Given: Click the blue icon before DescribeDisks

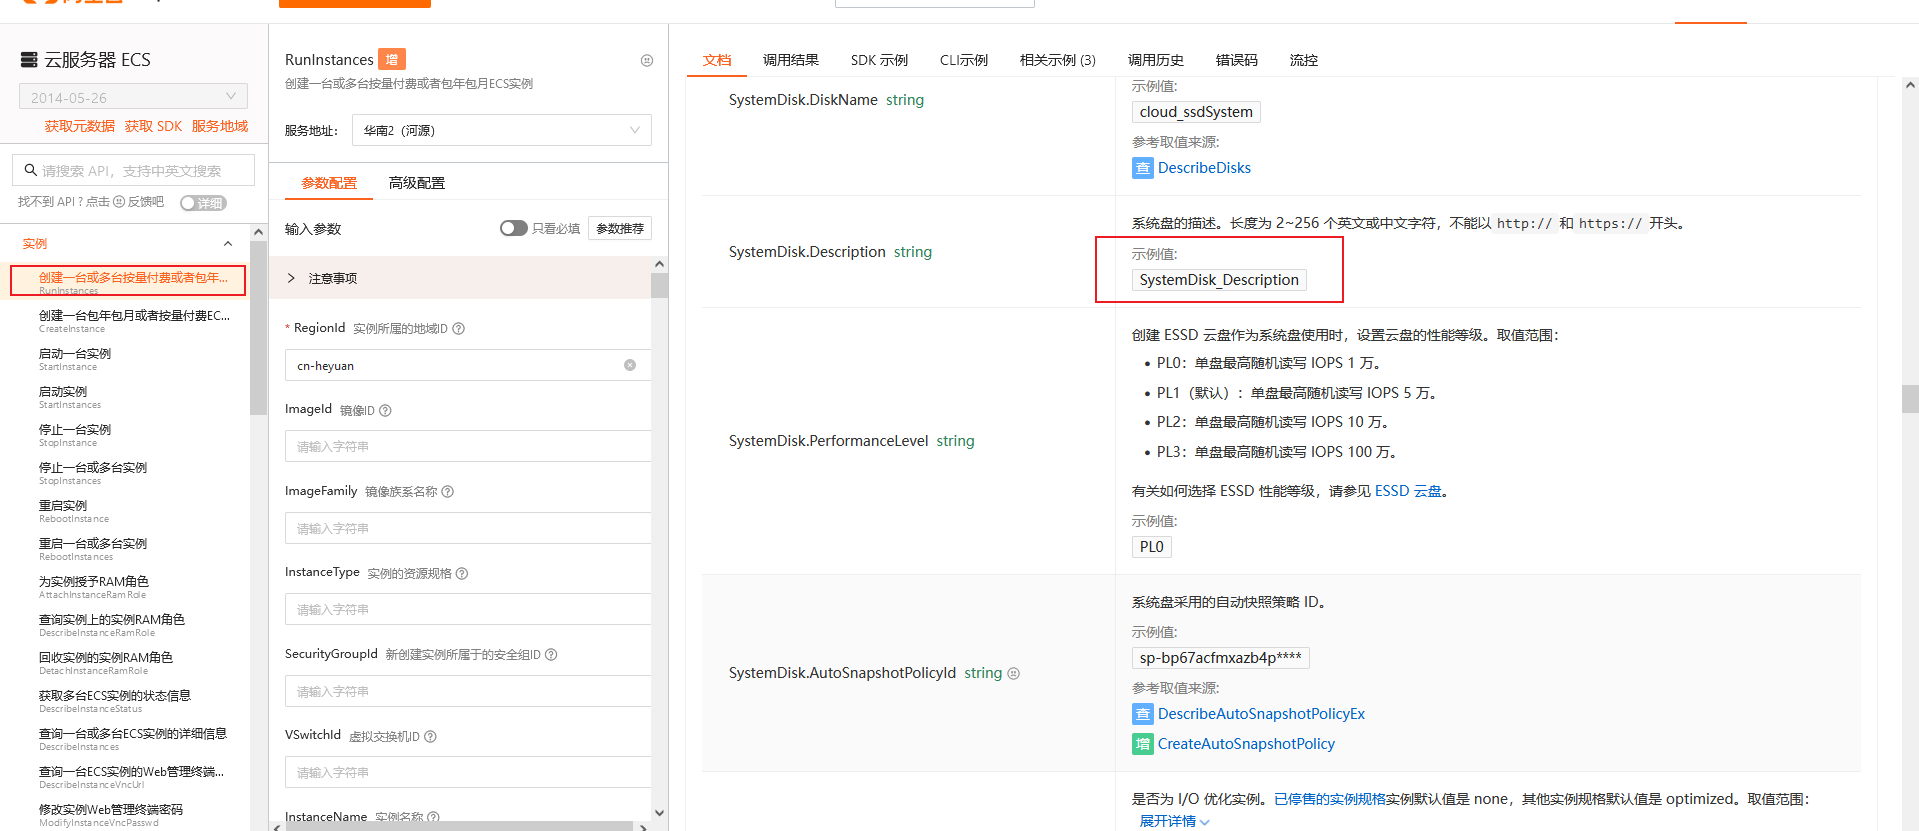Looking at the screenshot, I should click(1142, 168).
